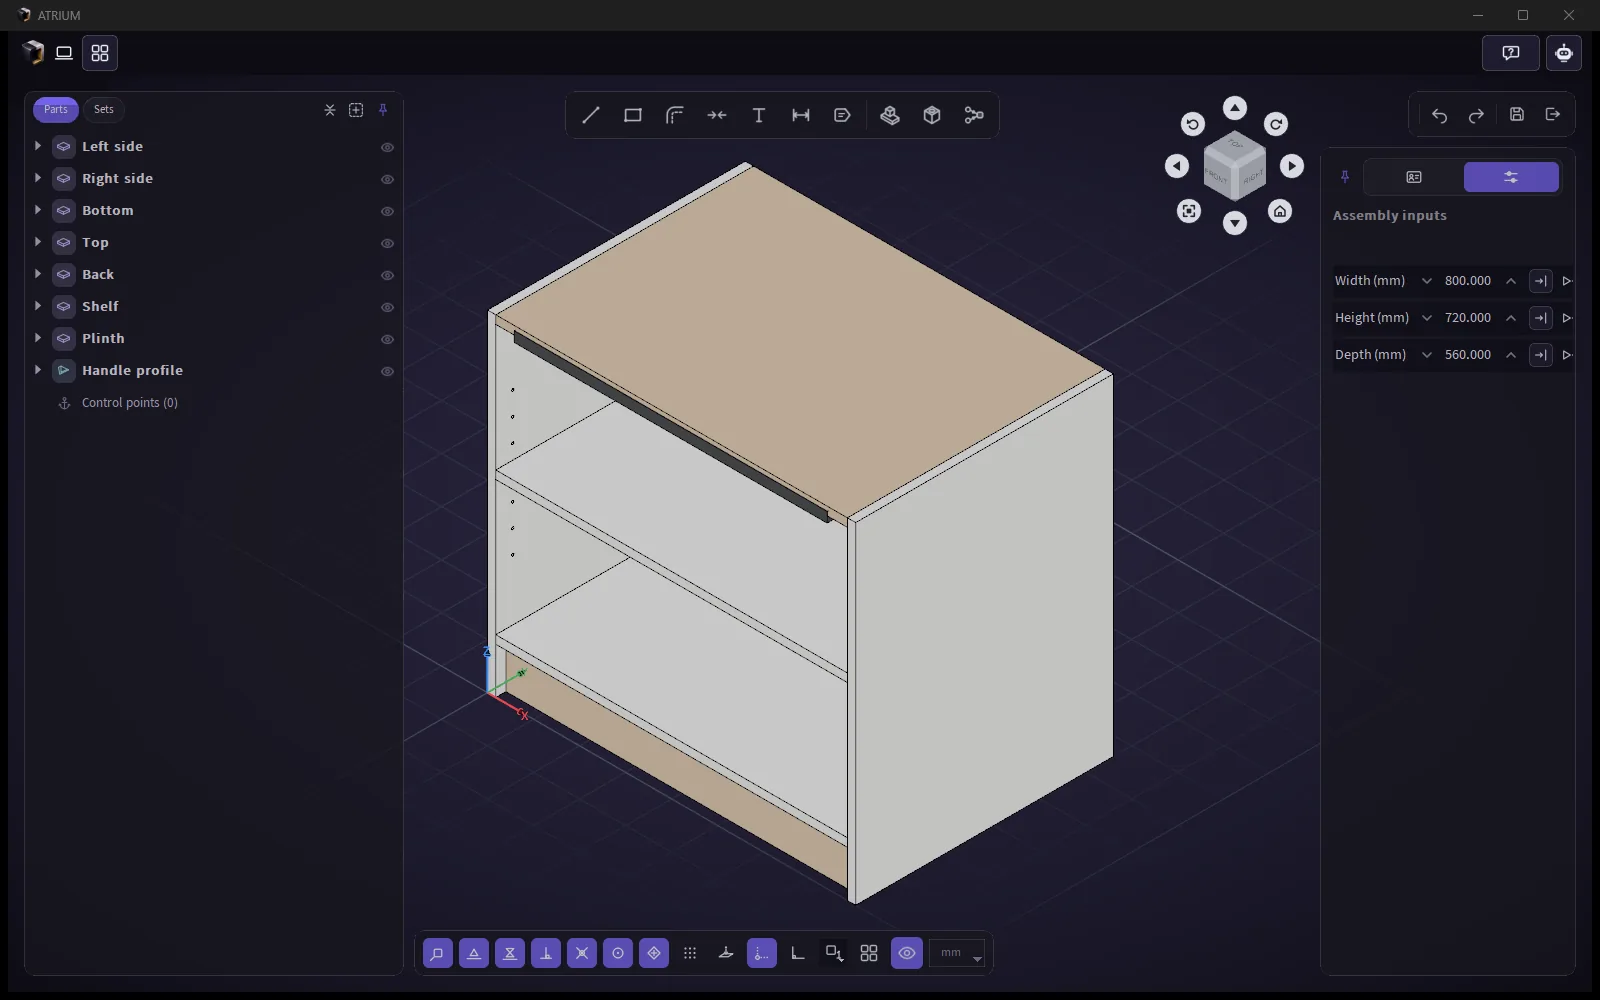
Task: Select Control points (0) entry
Action: 130,403
